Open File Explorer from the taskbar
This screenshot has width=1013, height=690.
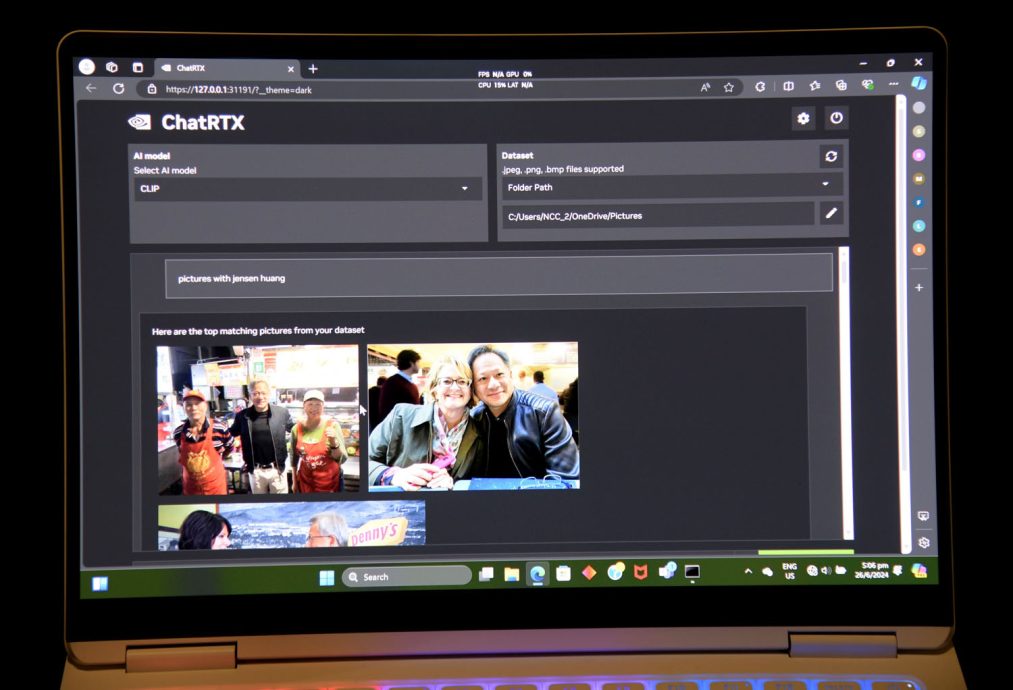point(512,574)
